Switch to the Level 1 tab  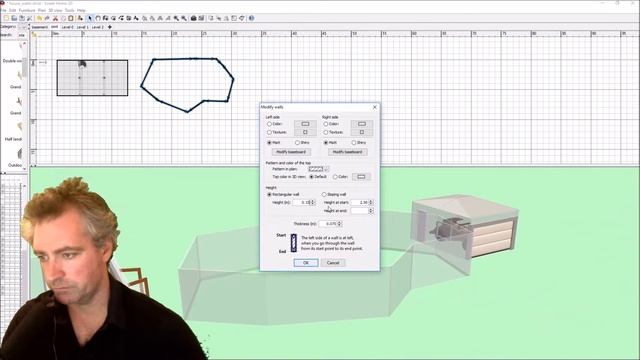tap(82, 27)
